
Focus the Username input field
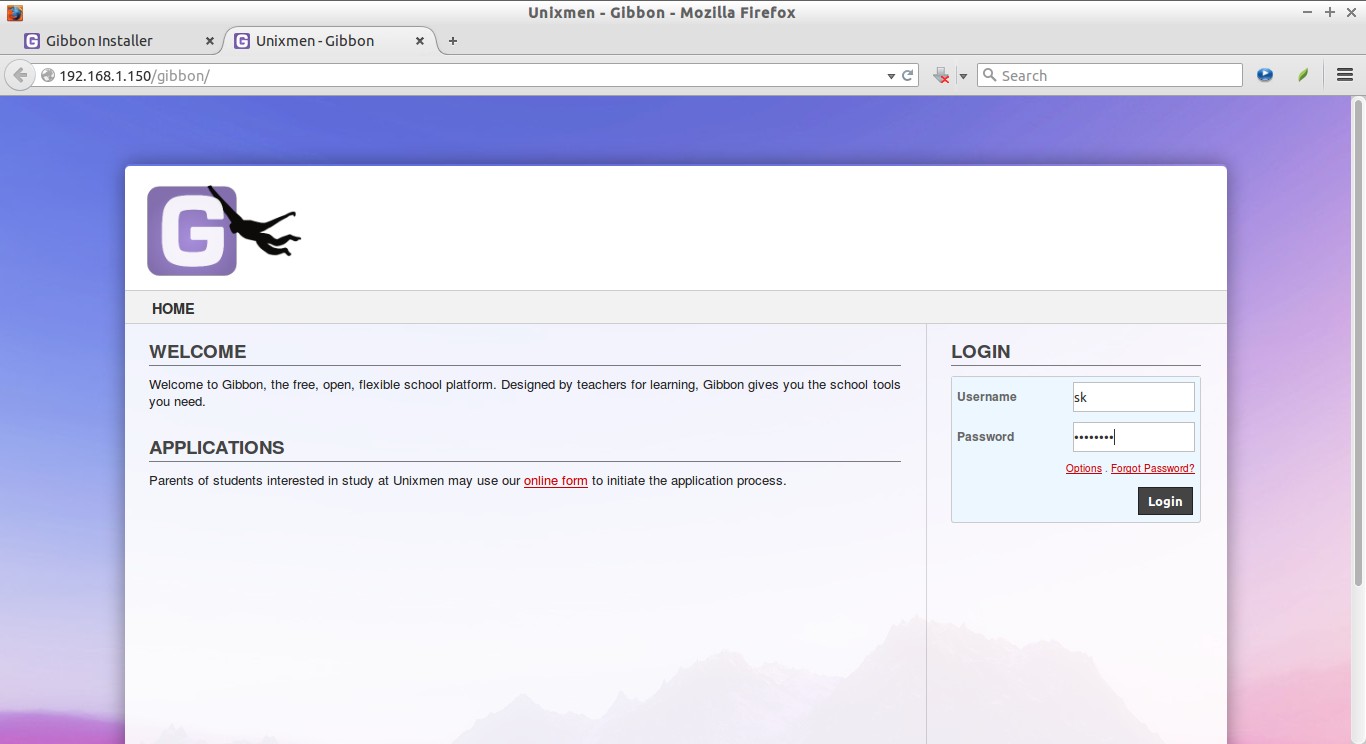click(x=1133, y=397)
